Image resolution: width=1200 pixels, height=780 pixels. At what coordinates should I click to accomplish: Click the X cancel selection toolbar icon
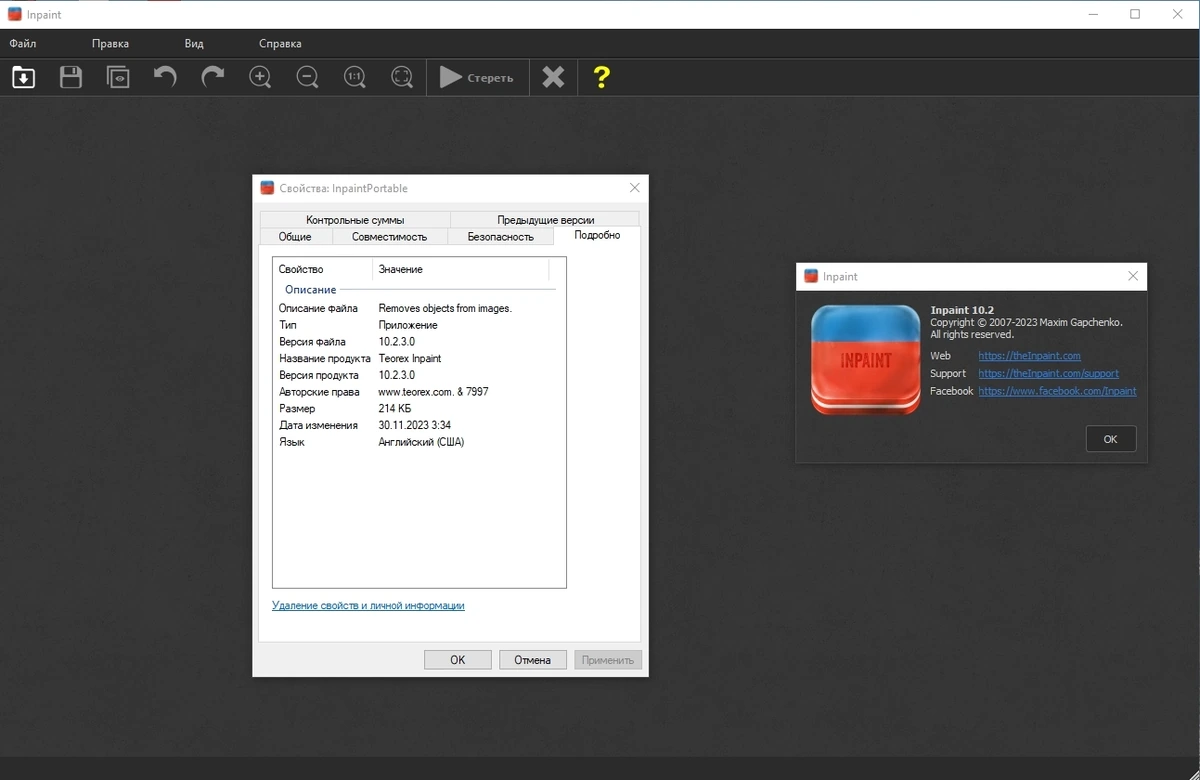(553, 77)
